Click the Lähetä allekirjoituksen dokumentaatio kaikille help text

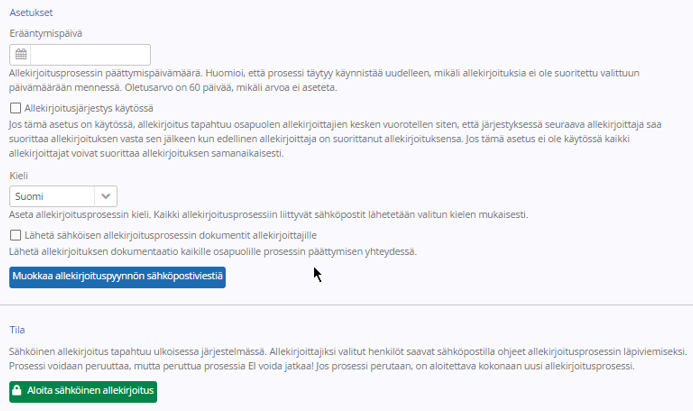click(213, 251)
